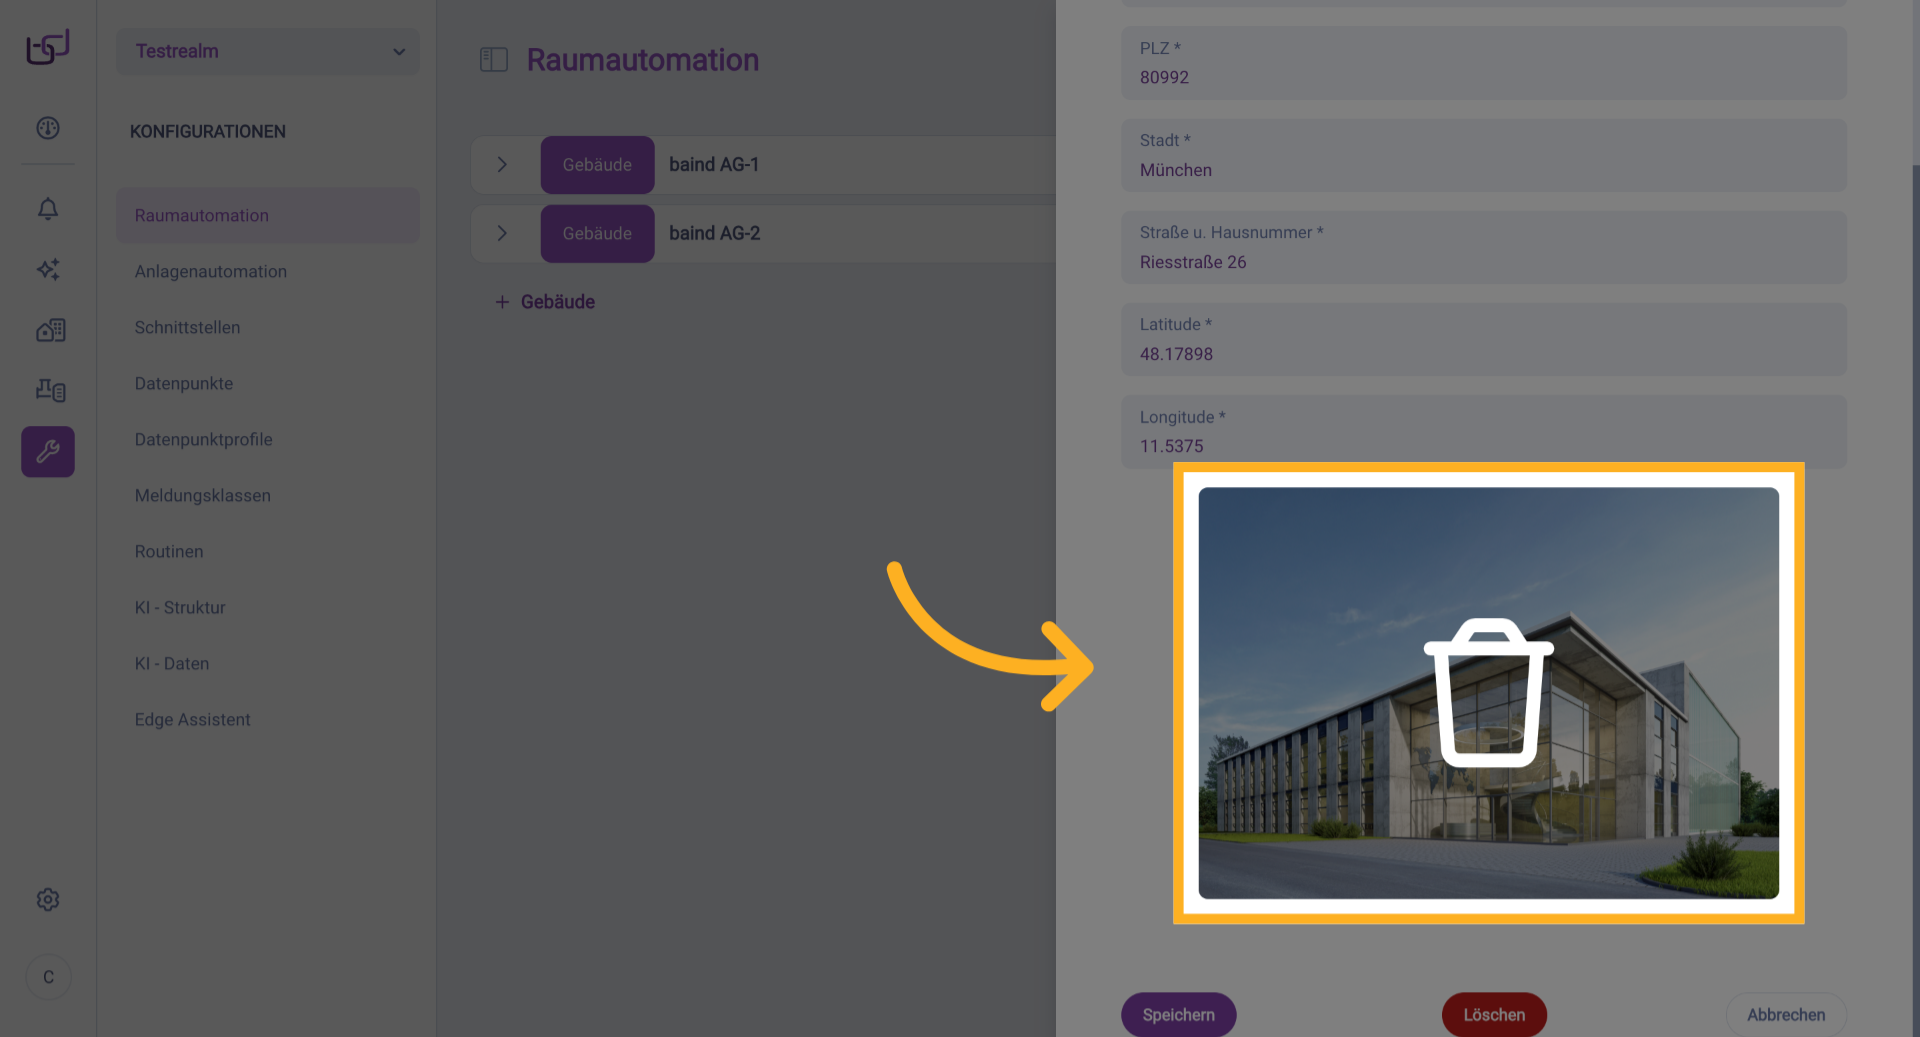Open the Testrealm realm dropdown
Viewport: 1920px width, 1037px height.
268,51
